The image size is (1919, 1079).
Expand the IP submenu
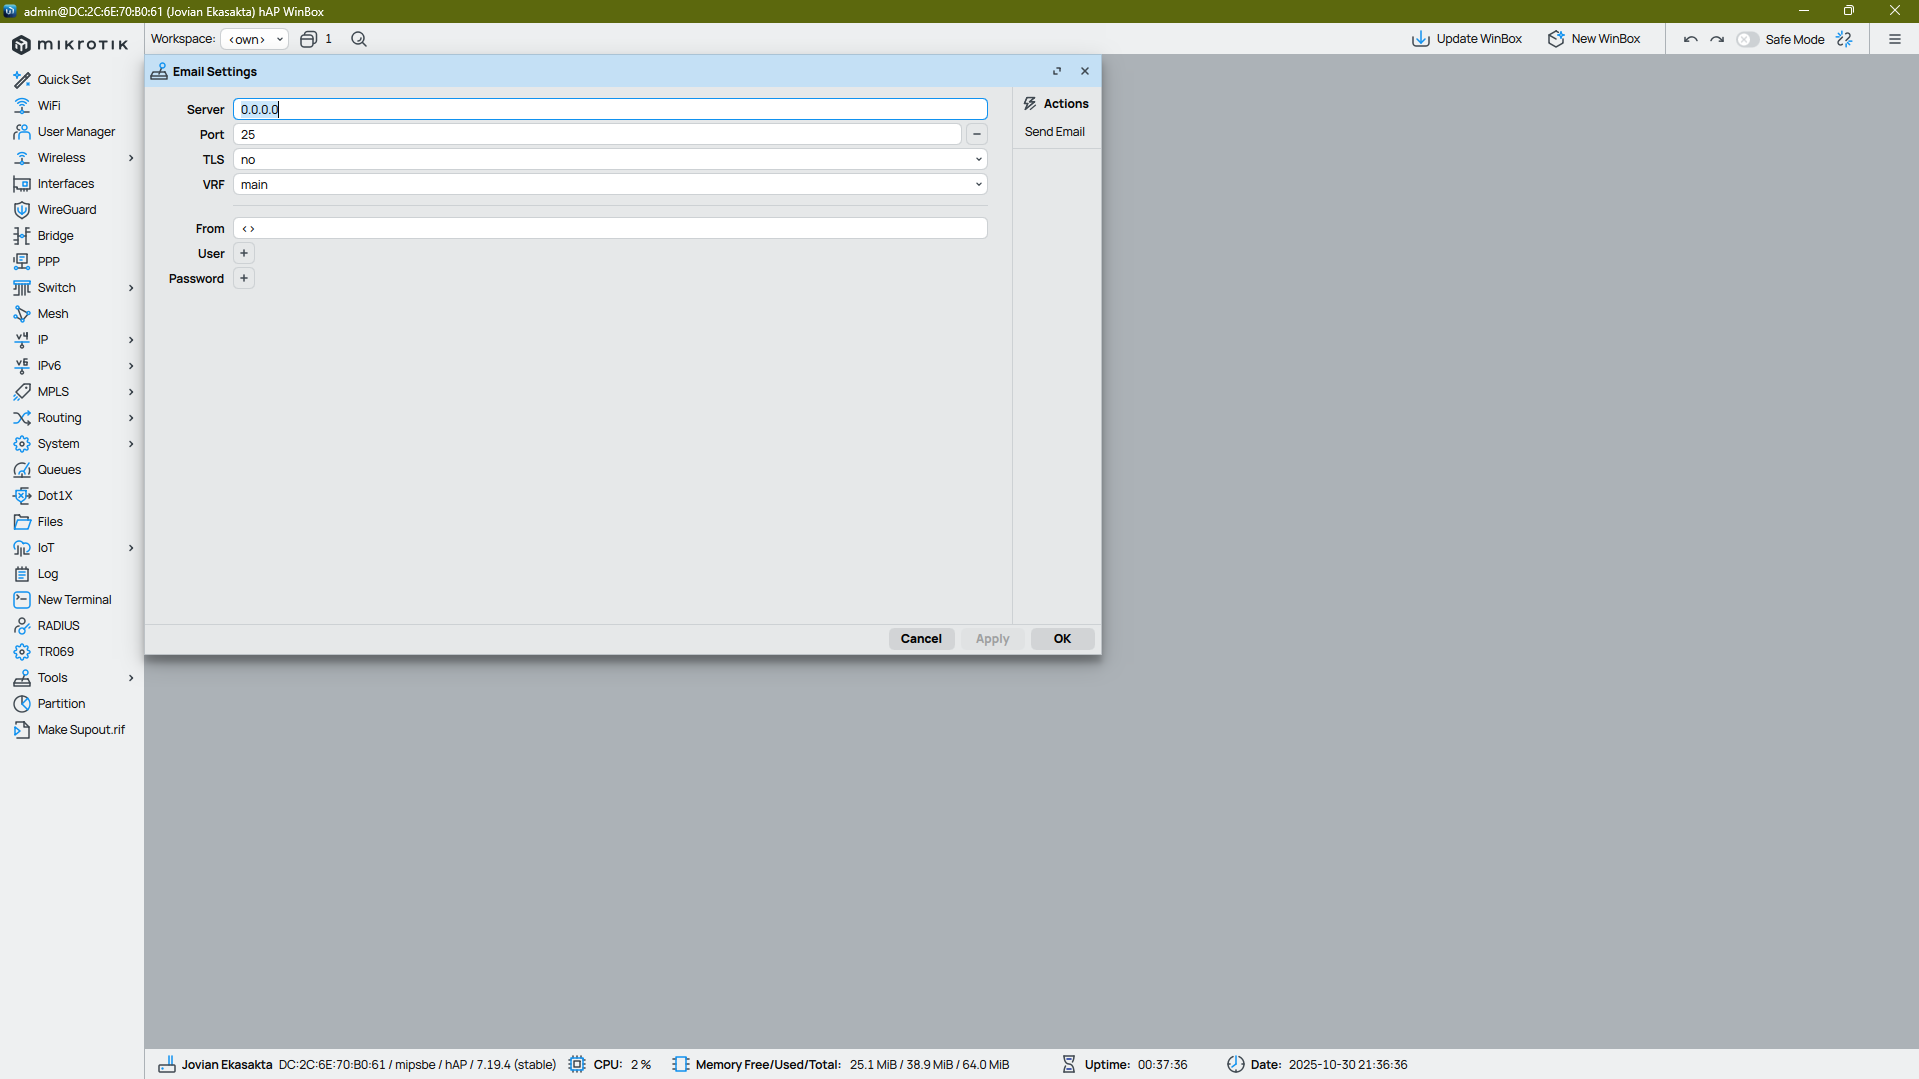[x=131, y=340]
